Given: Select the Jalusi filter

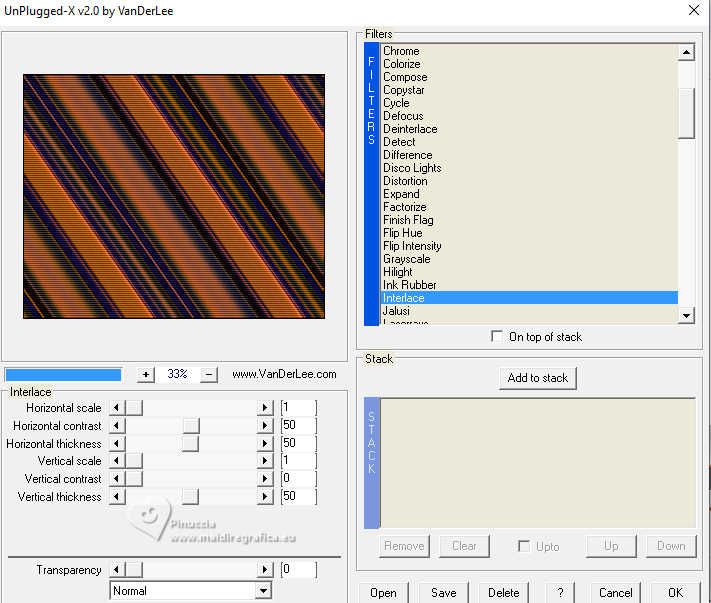Looking at the screenshot, I should tap(396, 311).
